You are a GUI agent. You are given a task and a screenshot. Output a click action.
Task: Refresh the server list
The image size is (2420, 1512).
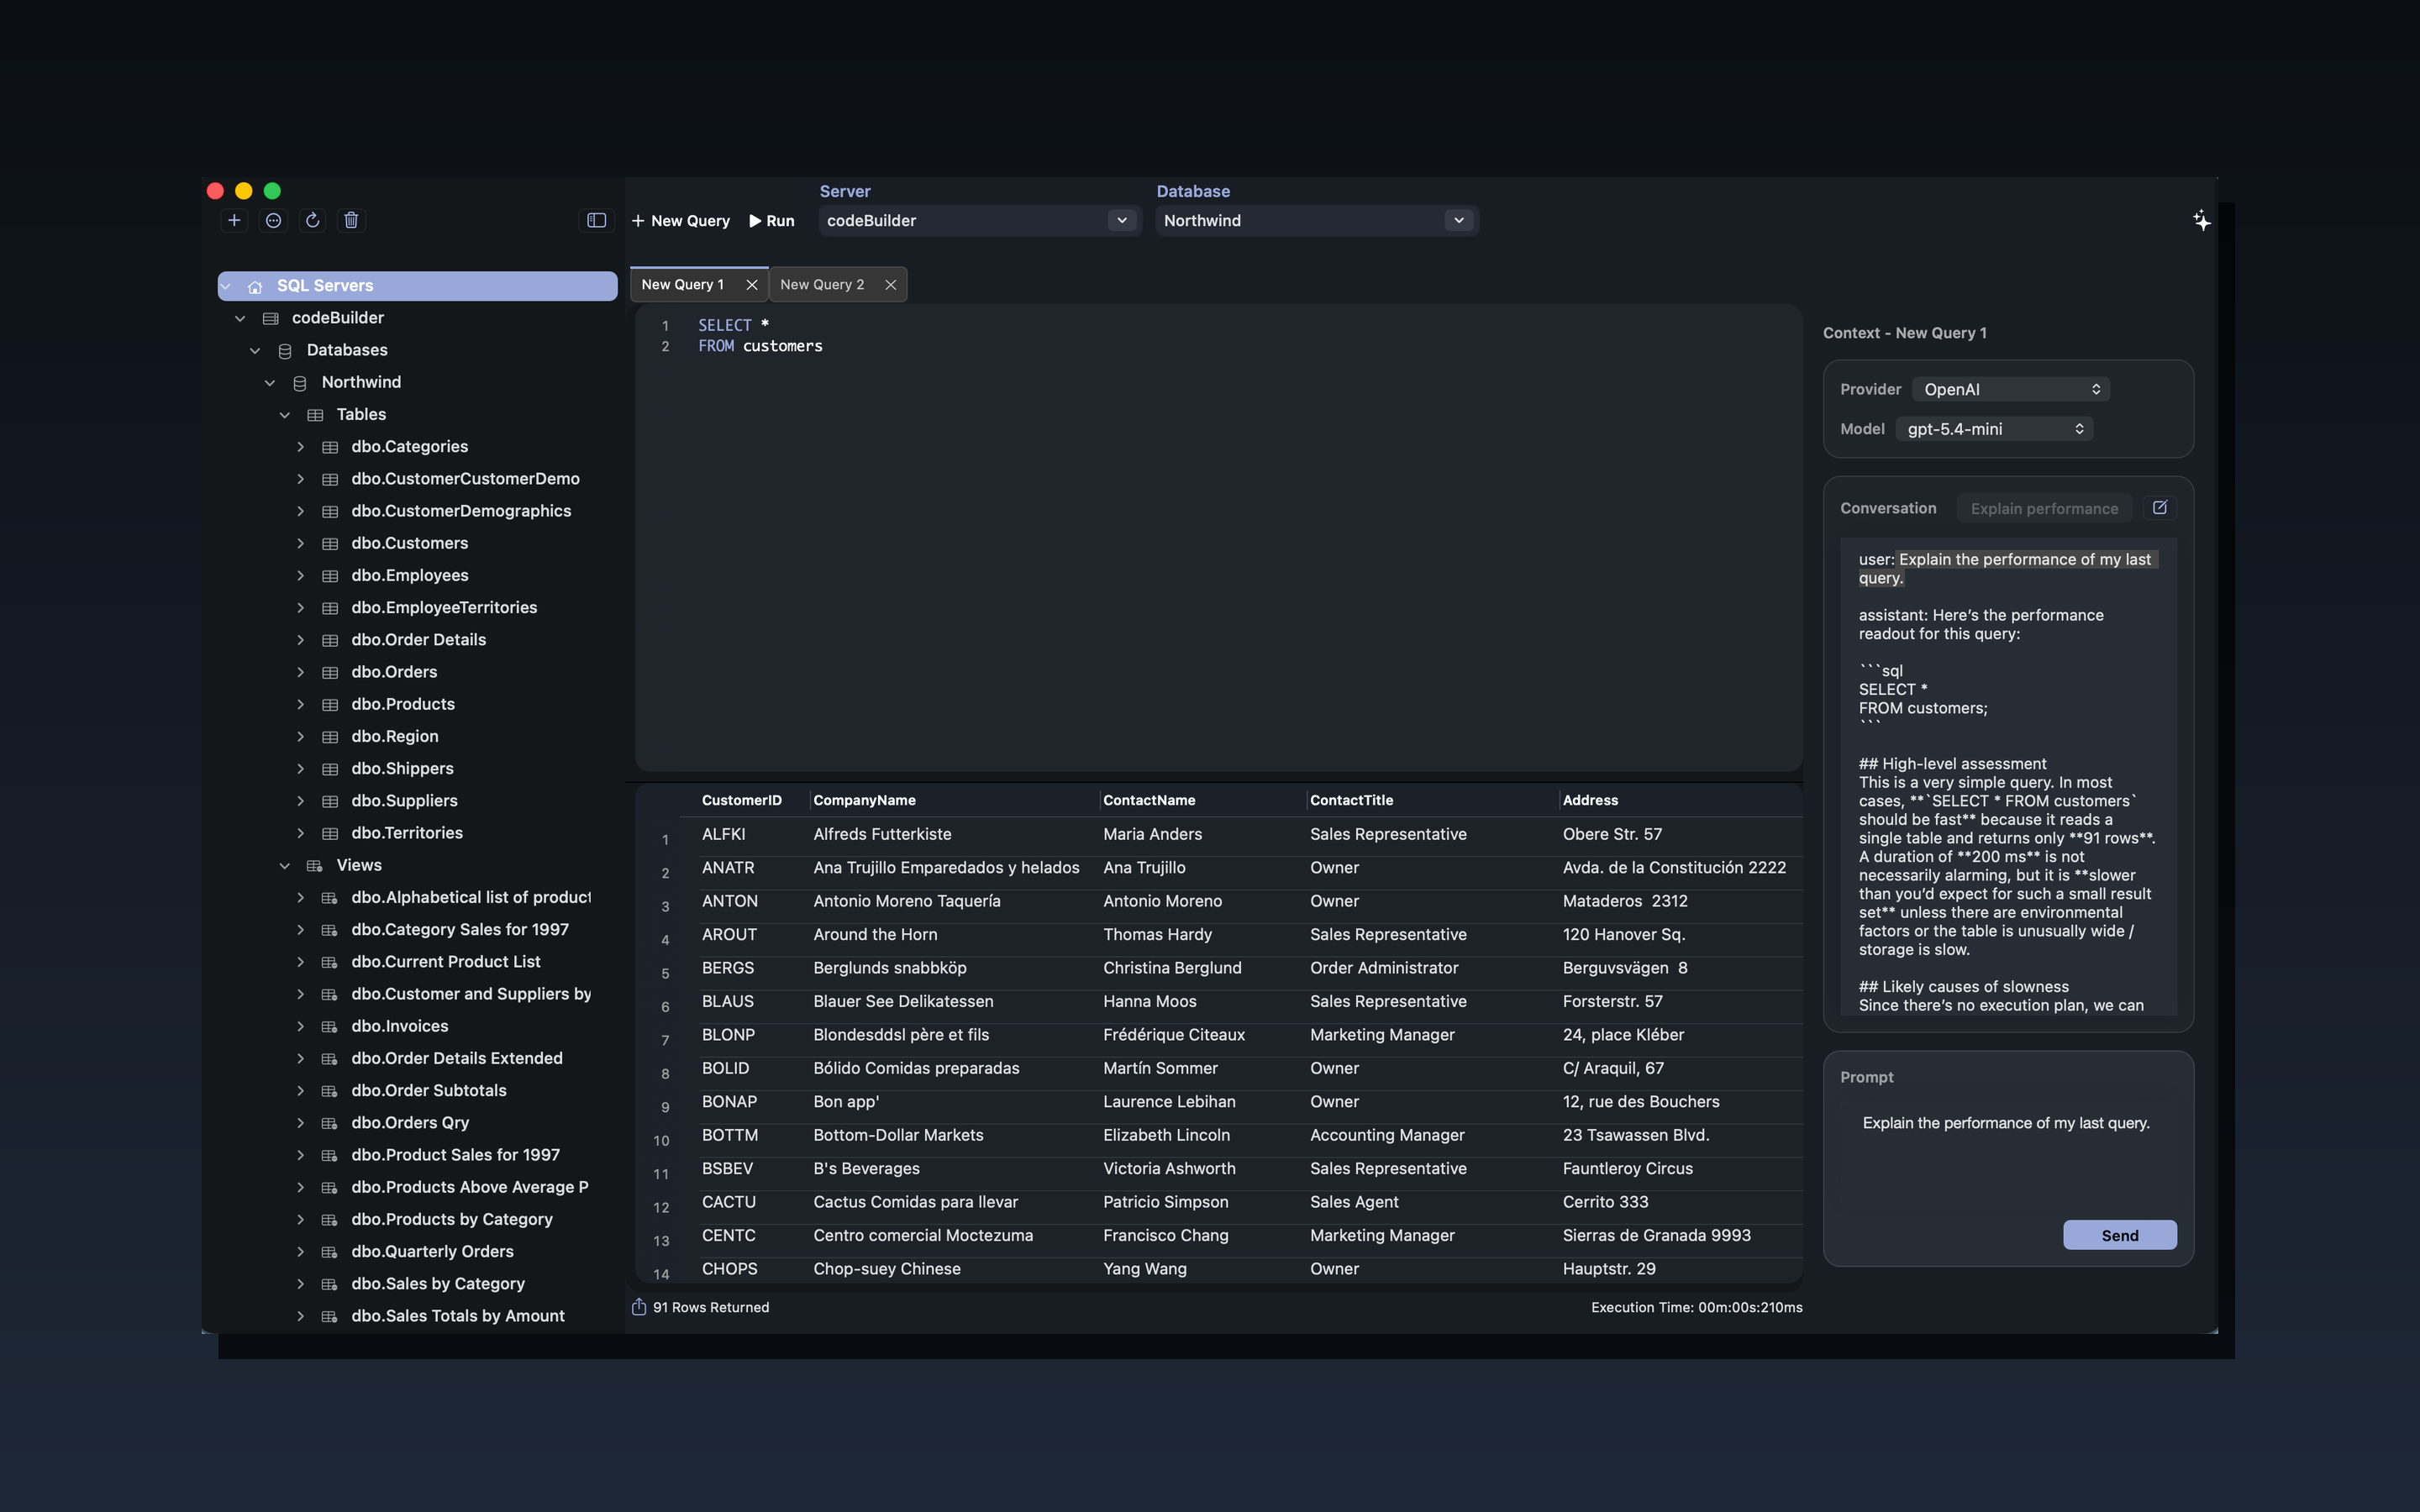coord(312,220)
